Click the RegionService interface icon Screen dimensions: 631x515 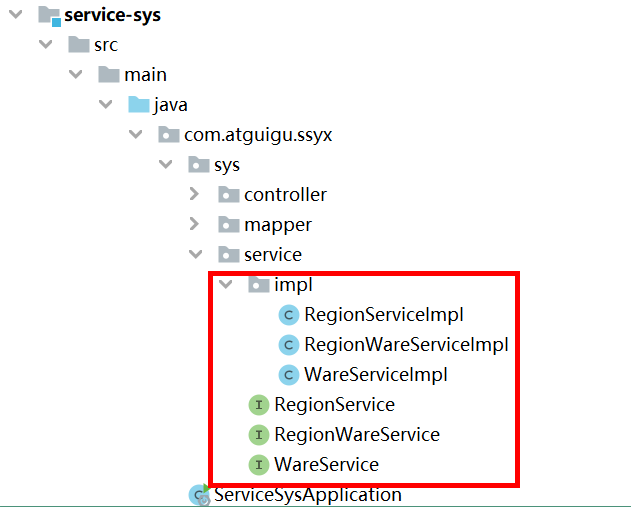[260, 405]
